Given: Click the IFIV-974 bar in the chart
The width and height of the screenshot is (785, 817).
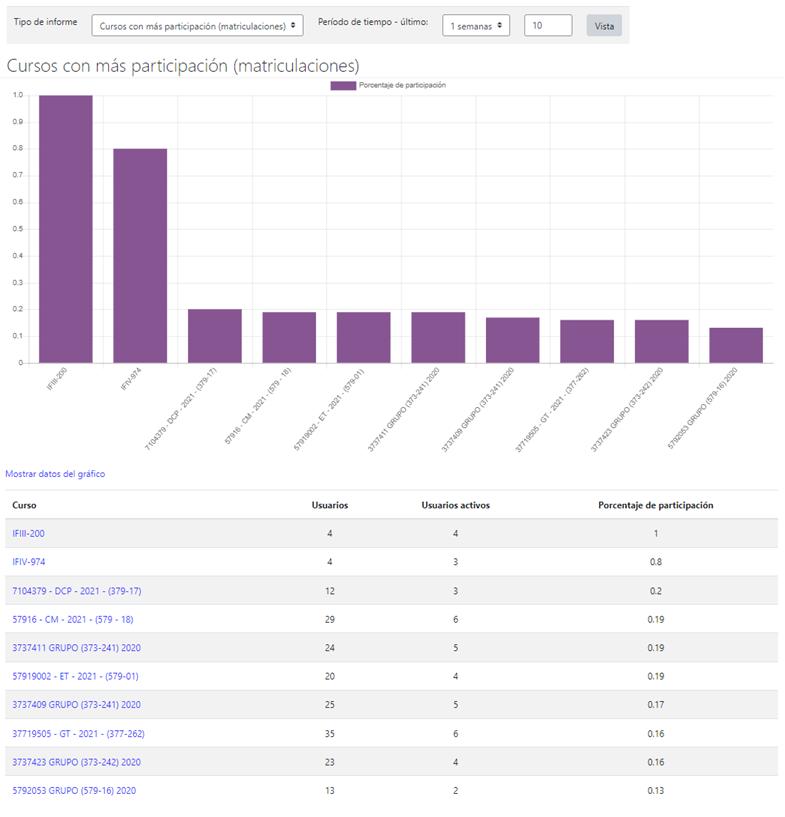Looking at the screenshot, I should [140, 256].
